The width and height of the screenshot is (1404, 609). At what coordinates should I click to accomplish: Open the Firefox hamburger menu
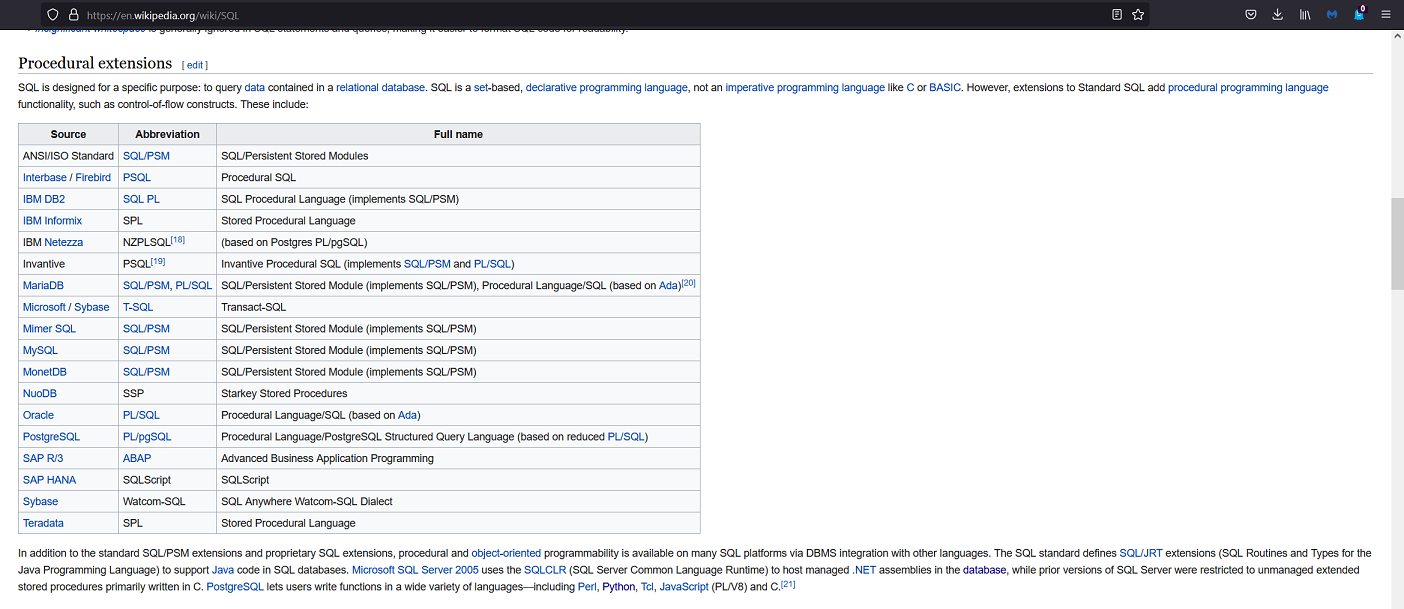1386,15
